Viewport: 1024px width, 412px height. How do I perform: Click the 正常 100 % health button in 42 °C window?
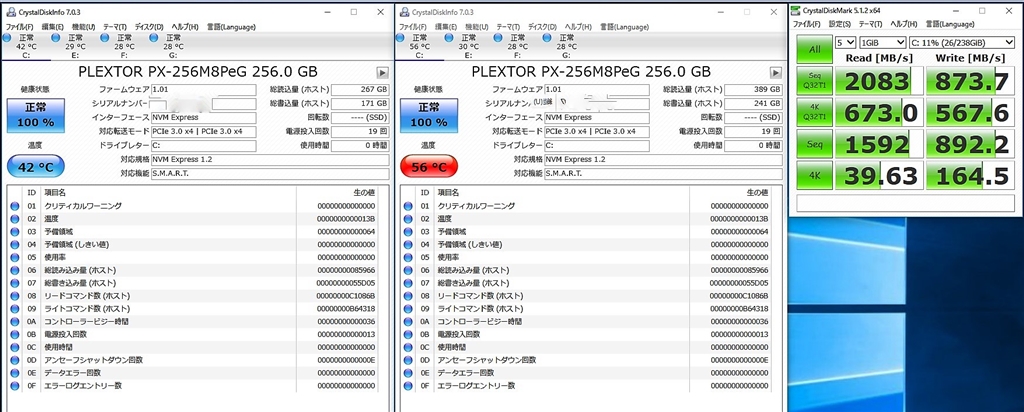pyautogui.click(x=36, y=116)
